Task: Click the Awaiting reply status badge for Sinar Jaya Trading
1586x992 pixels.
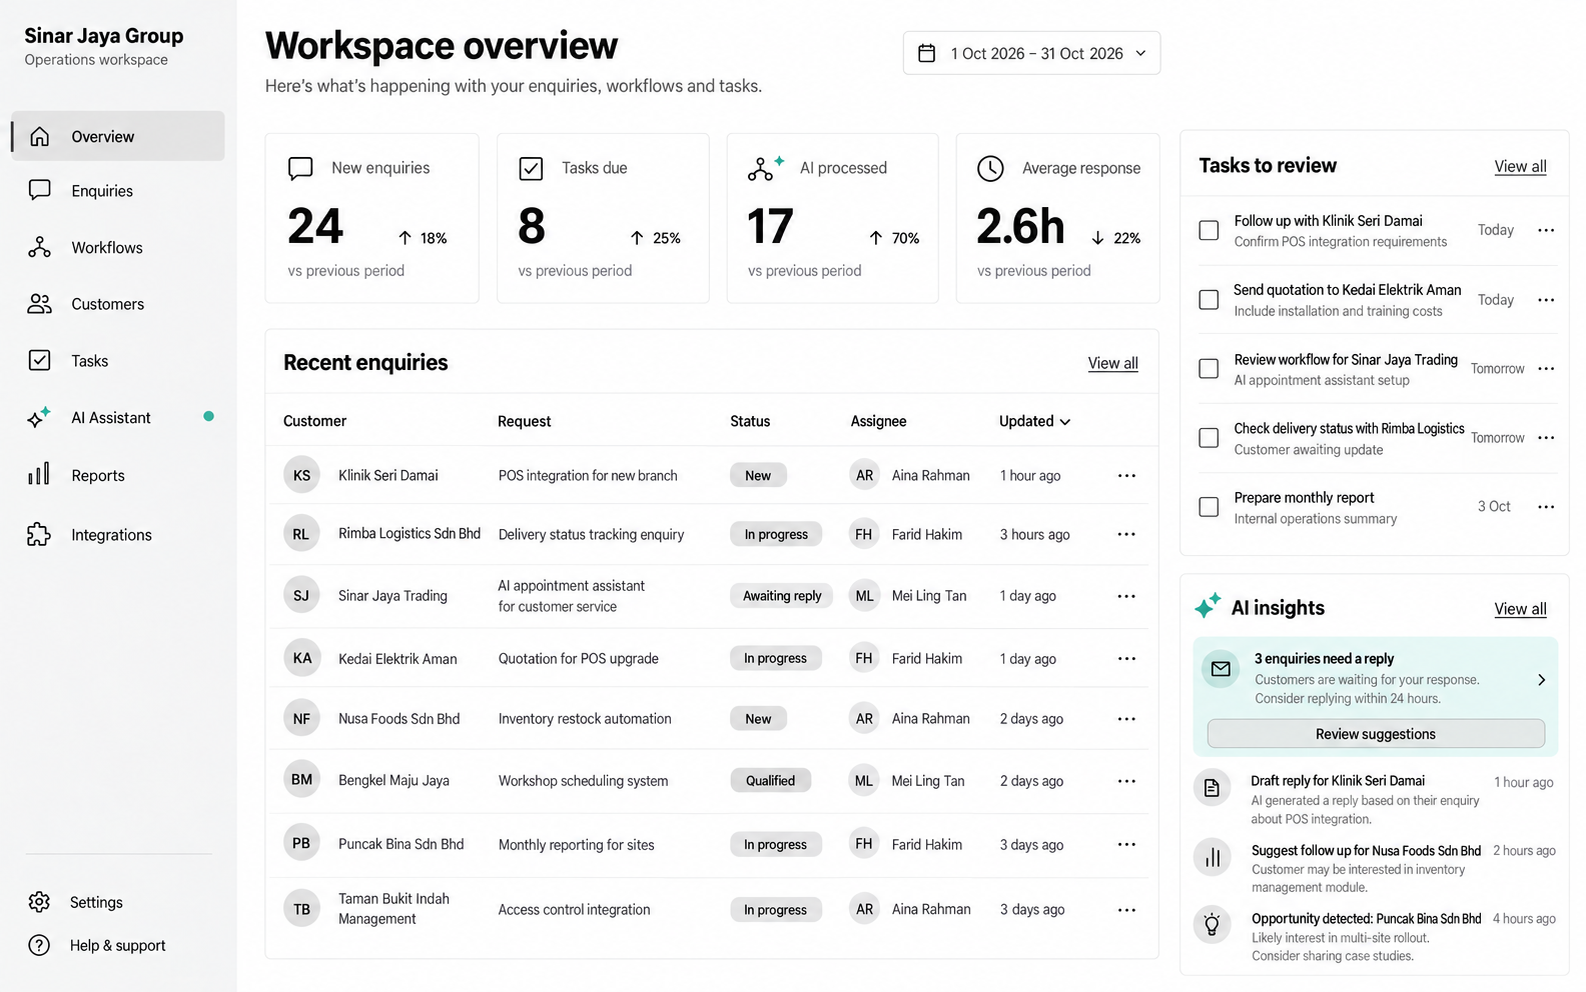Action: point(782,596)
